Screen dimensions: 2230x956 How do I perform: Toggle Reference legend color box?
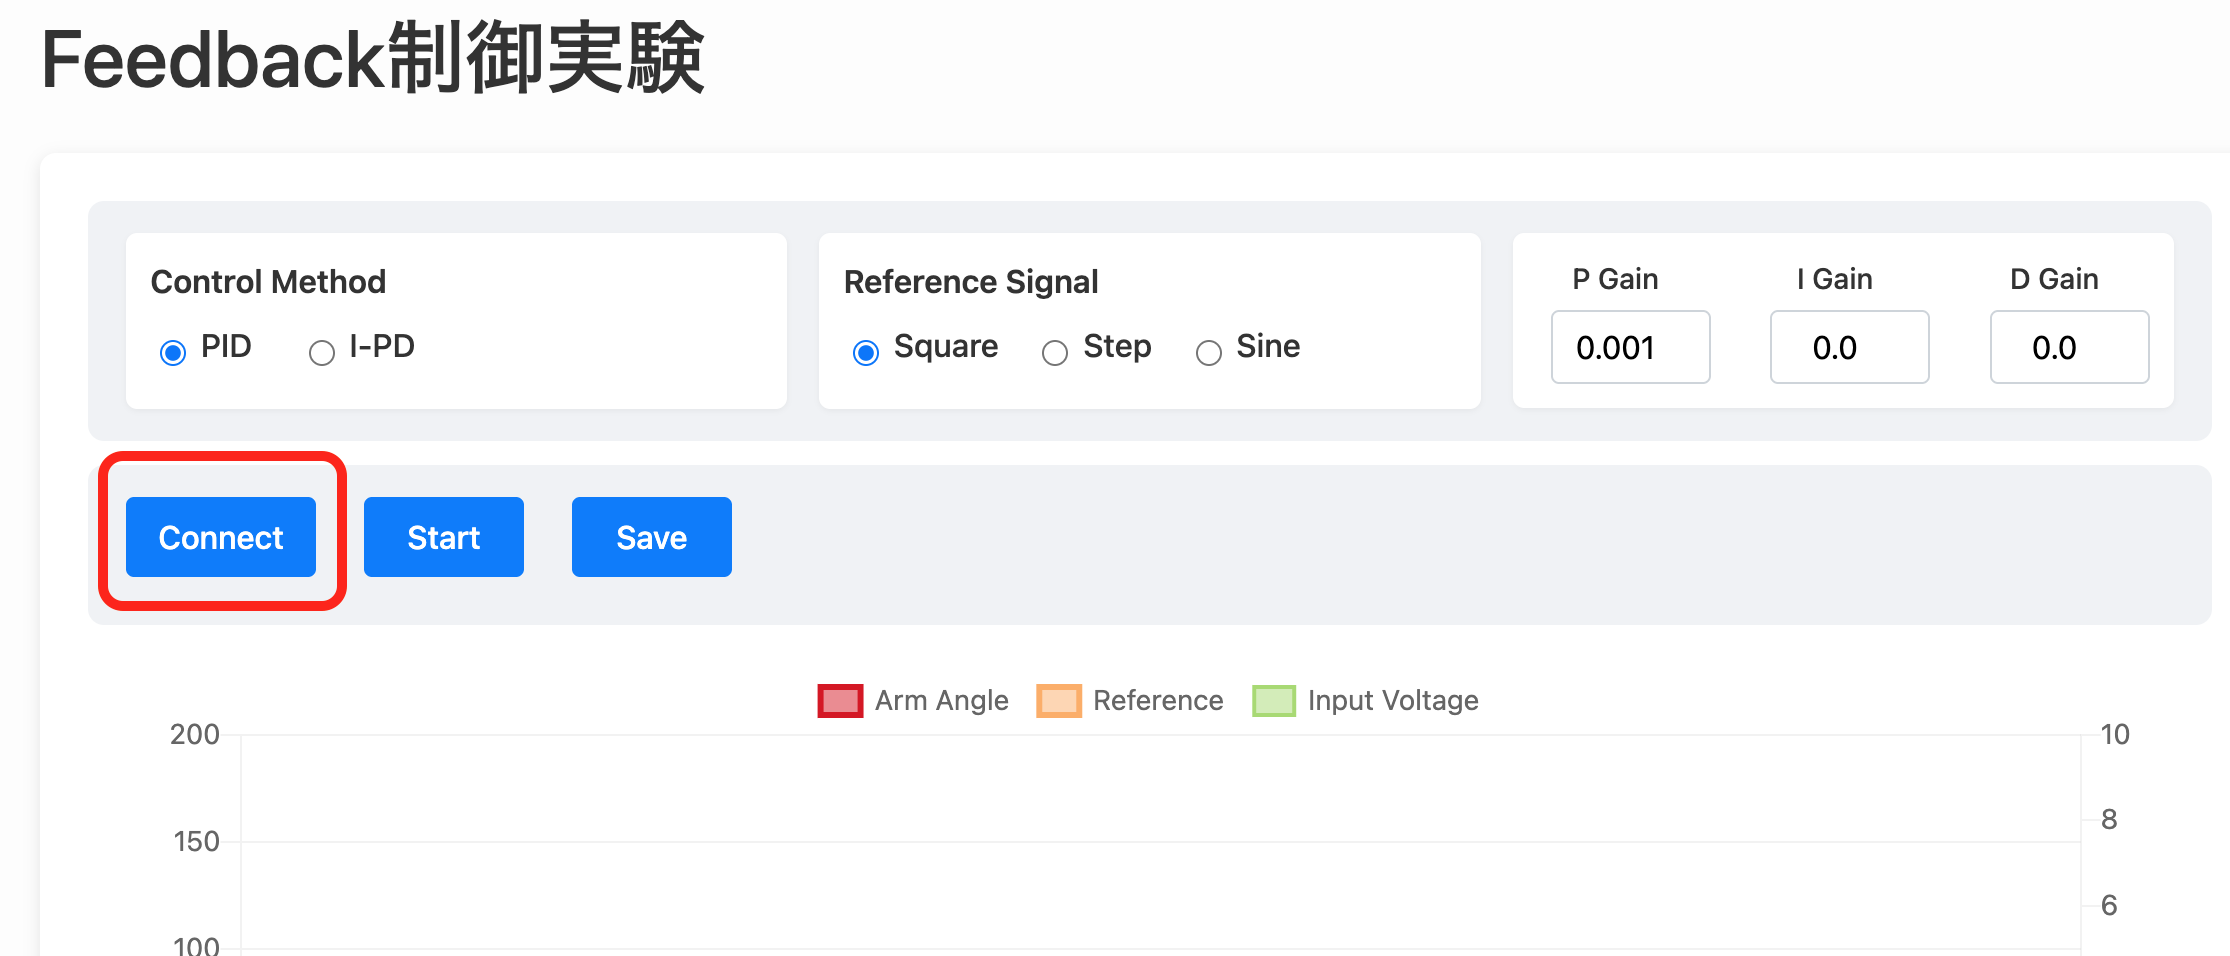(1059, 701)
